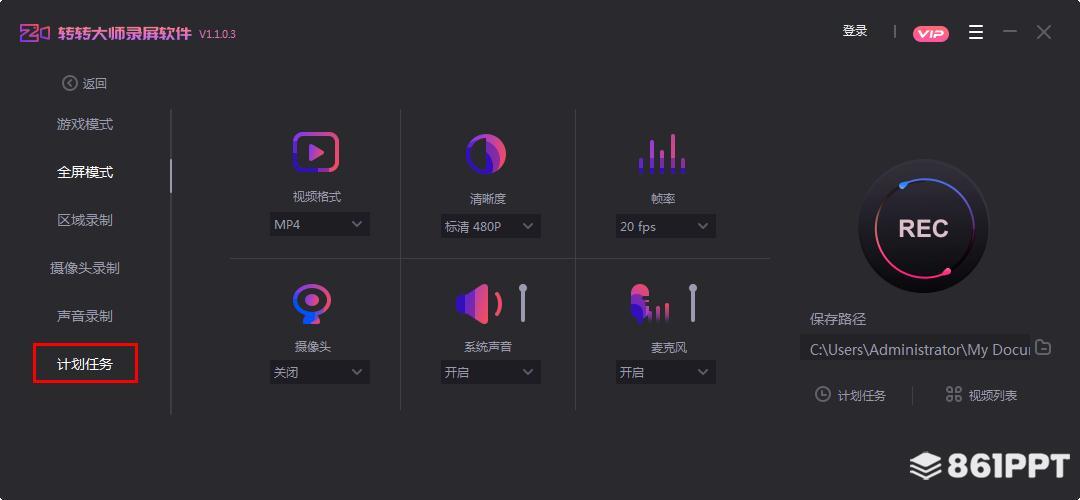1080x500 pixels.
Task: Click the video format play icon
Action: coord(316,153)
